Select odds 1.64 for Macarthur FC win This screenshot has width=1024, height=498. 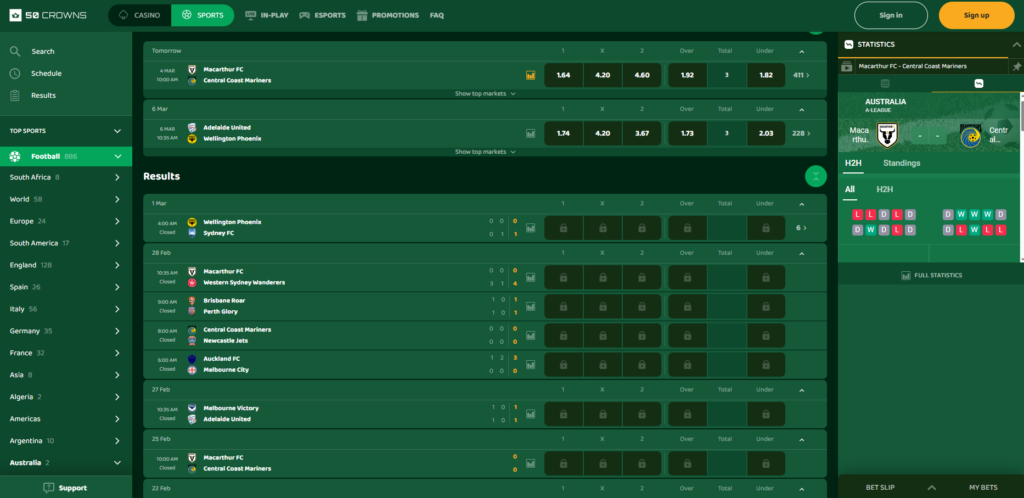coord(563,75)
